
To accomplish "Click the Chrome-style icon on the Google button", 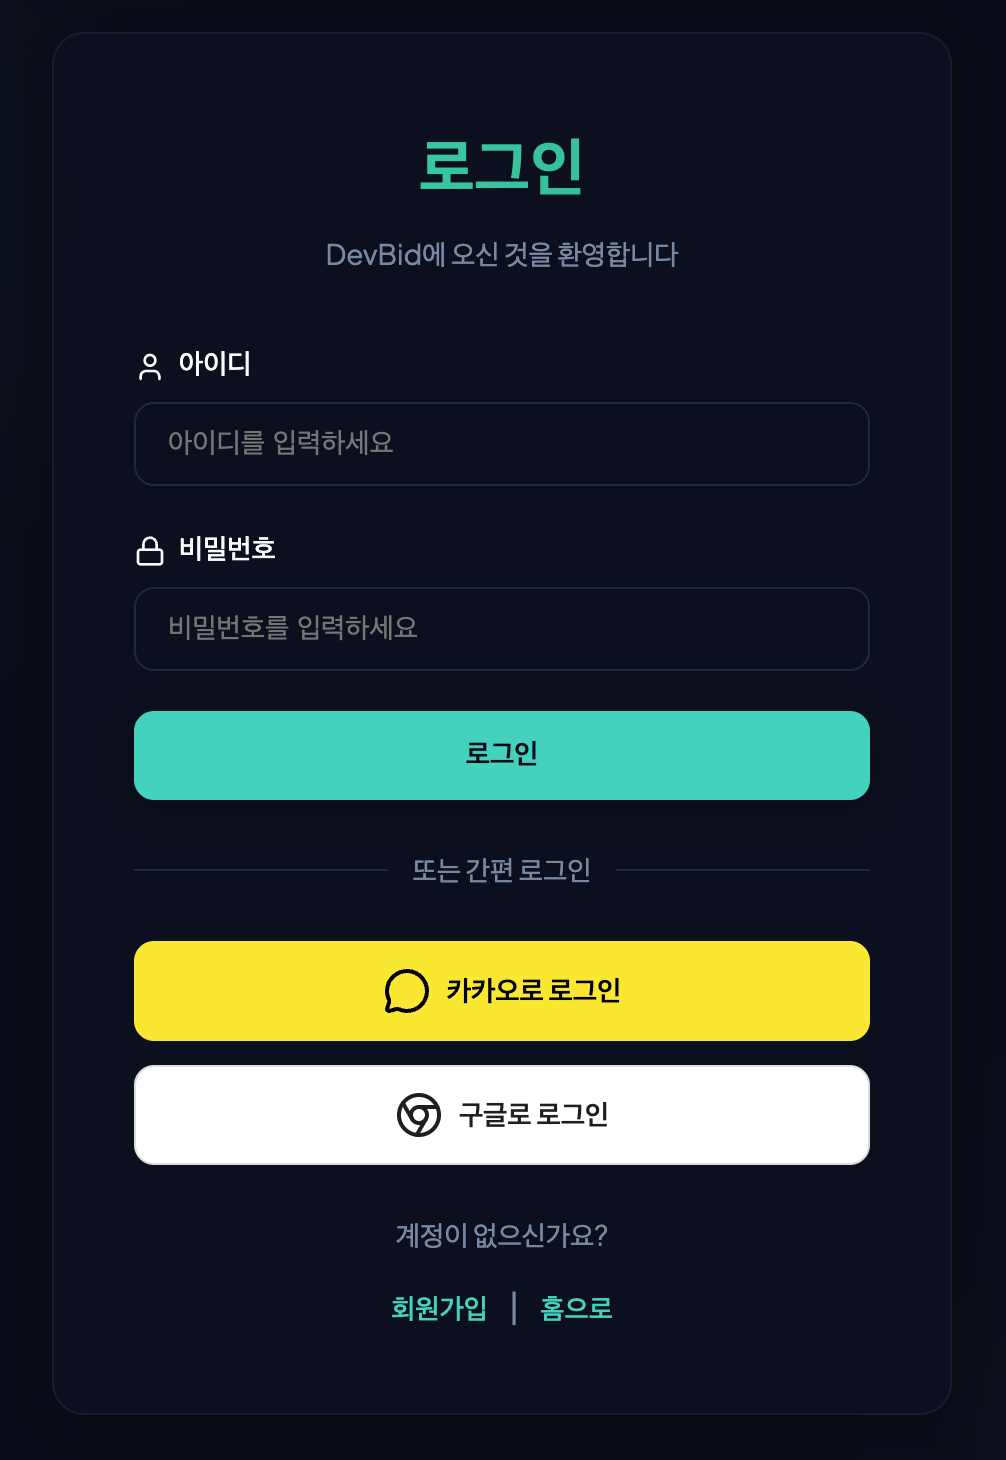I will click(x=419, y=1115).
